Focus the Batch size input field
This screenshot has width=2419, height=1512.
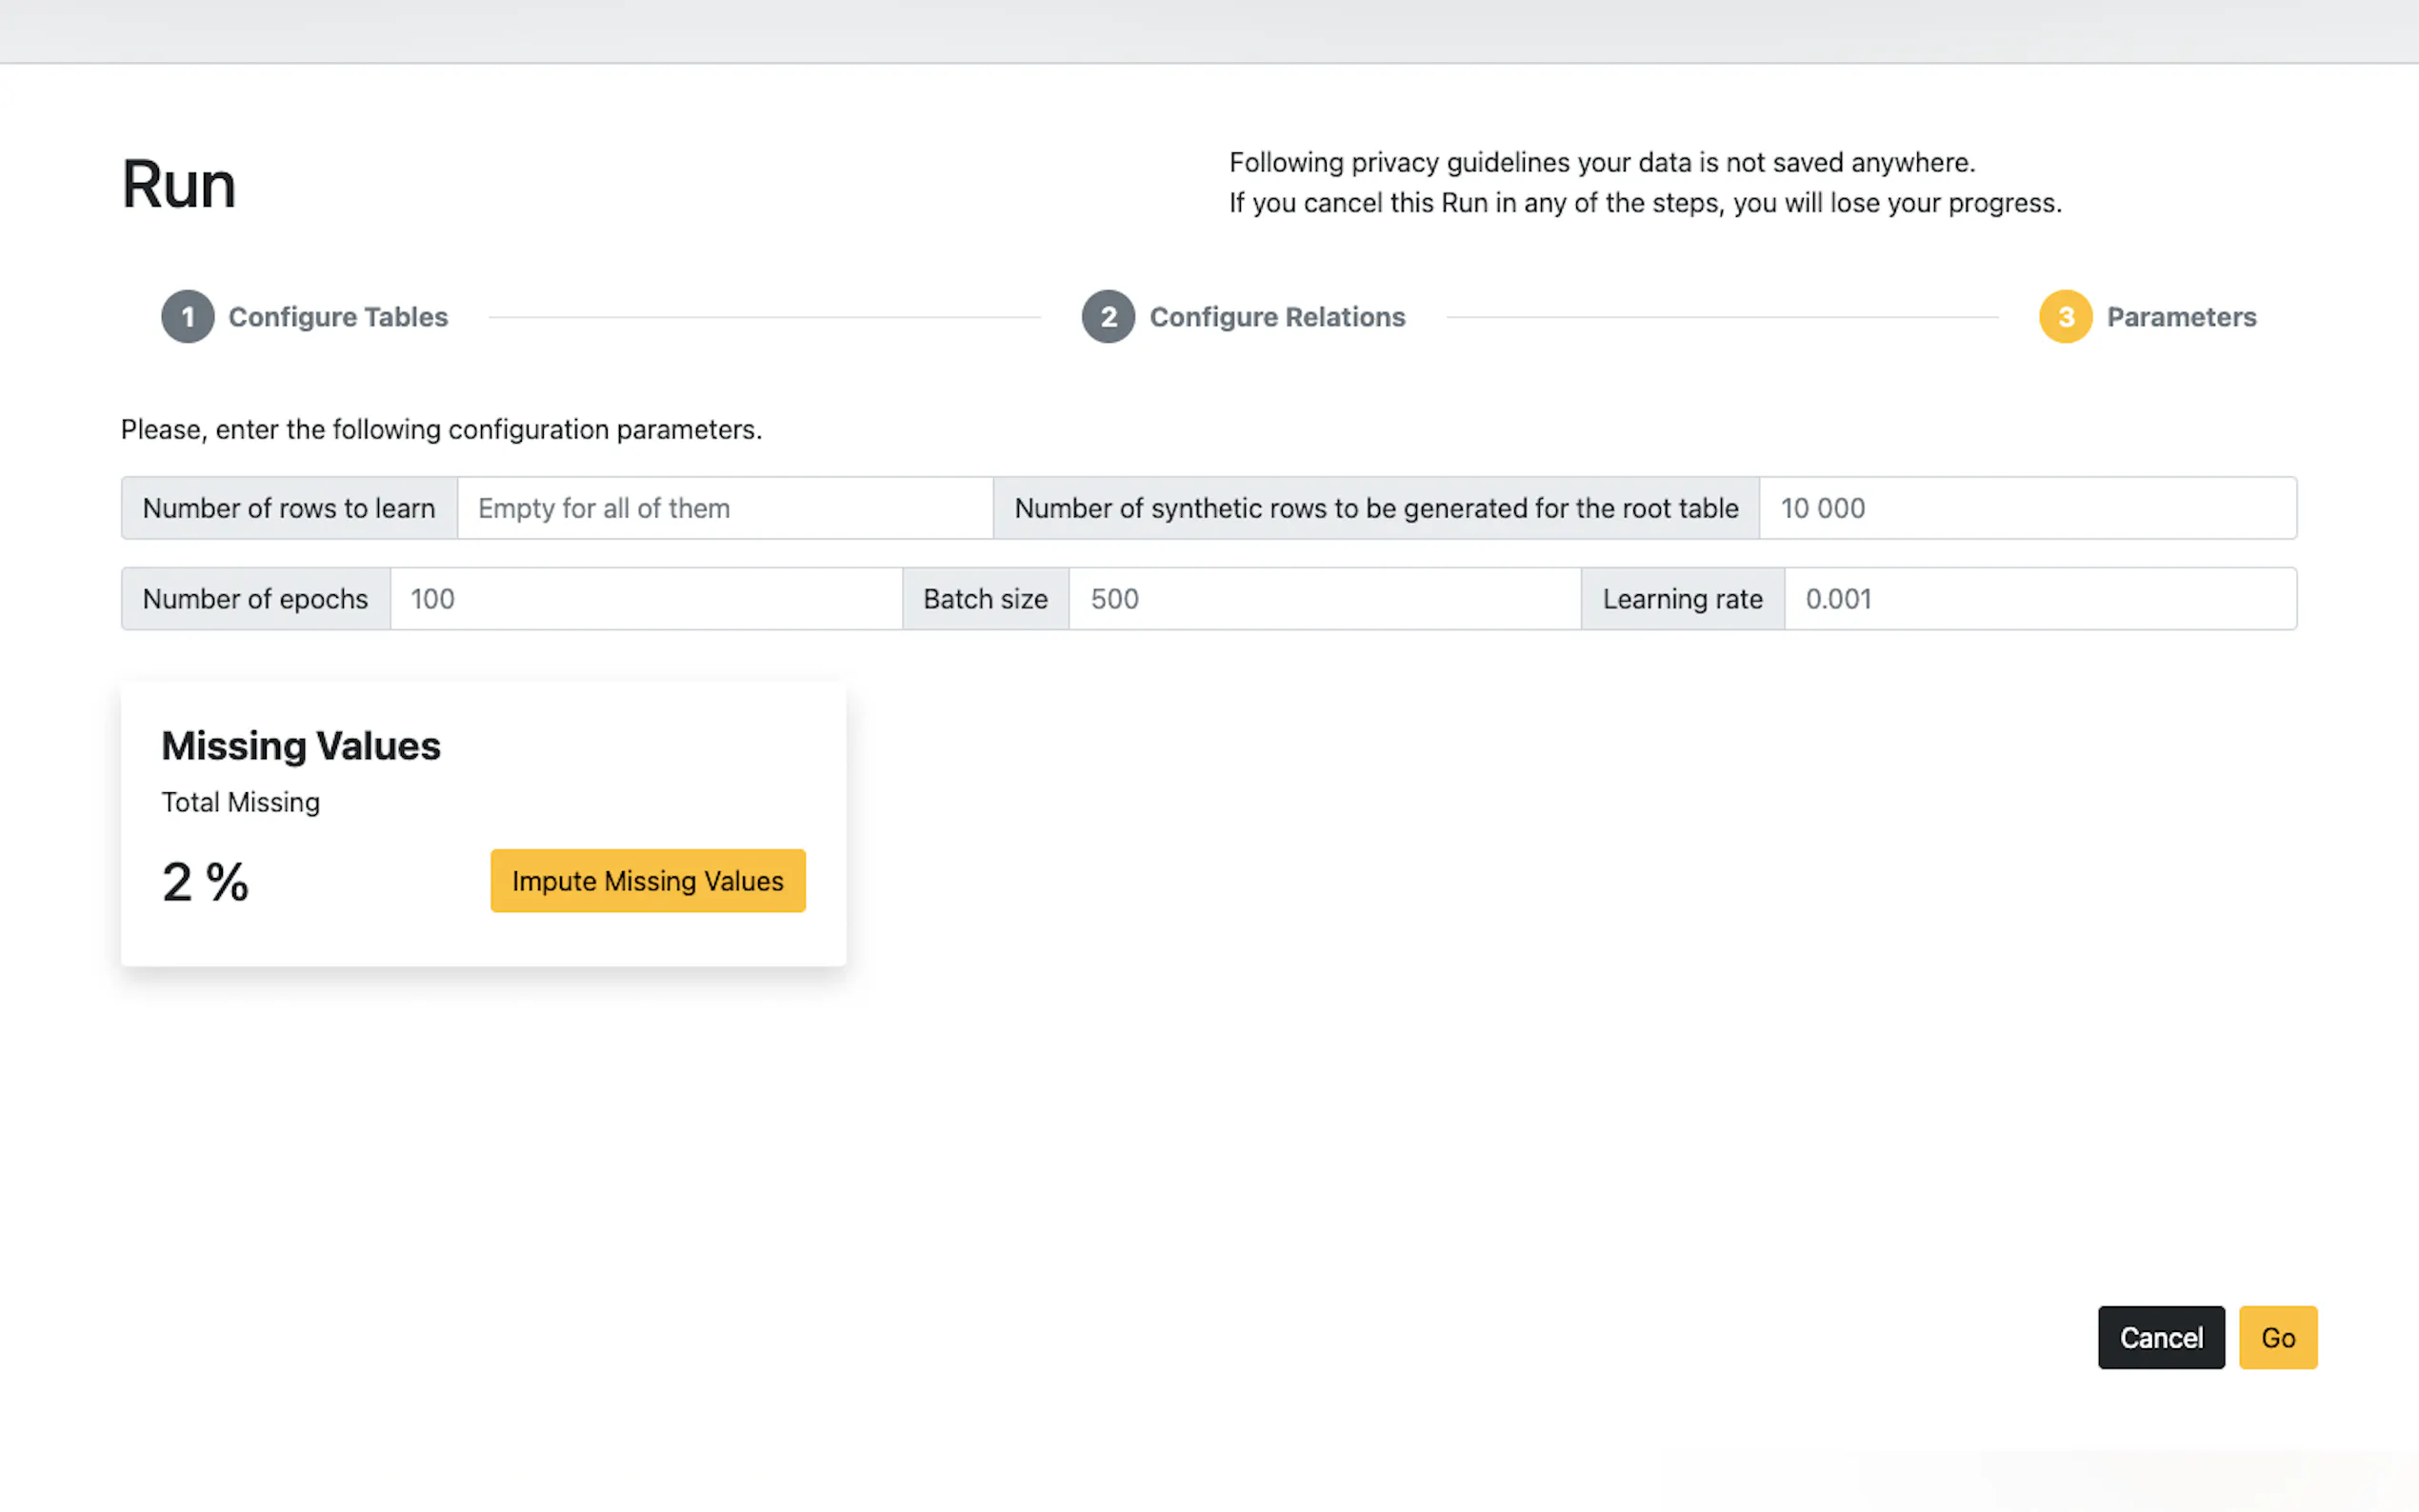coord(1324,599)
